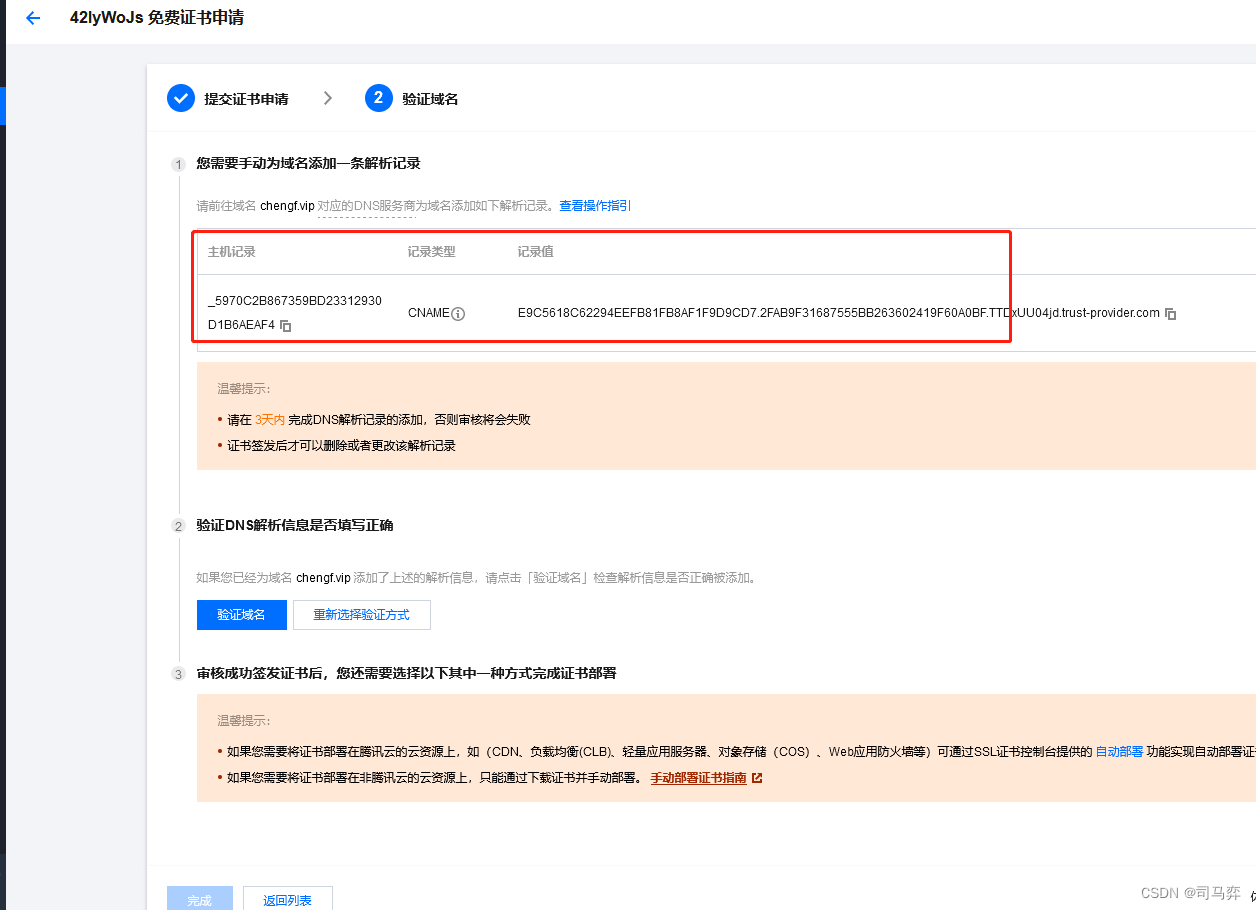Click the 验证域名 button
The height and width of the screenshot is (910, 1256).
click(x=242, y=615)
